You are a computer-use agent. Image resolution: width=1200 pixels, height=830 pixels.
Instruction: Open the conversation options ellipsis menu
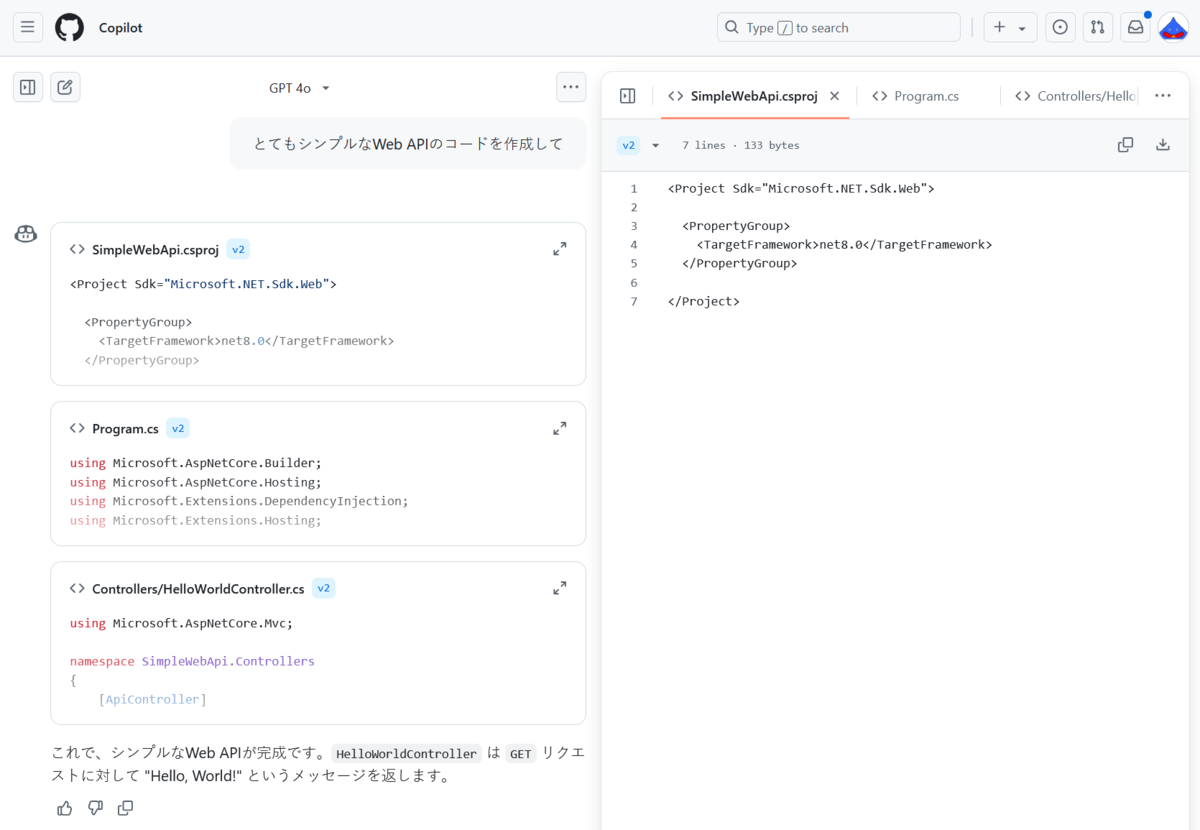571,87
